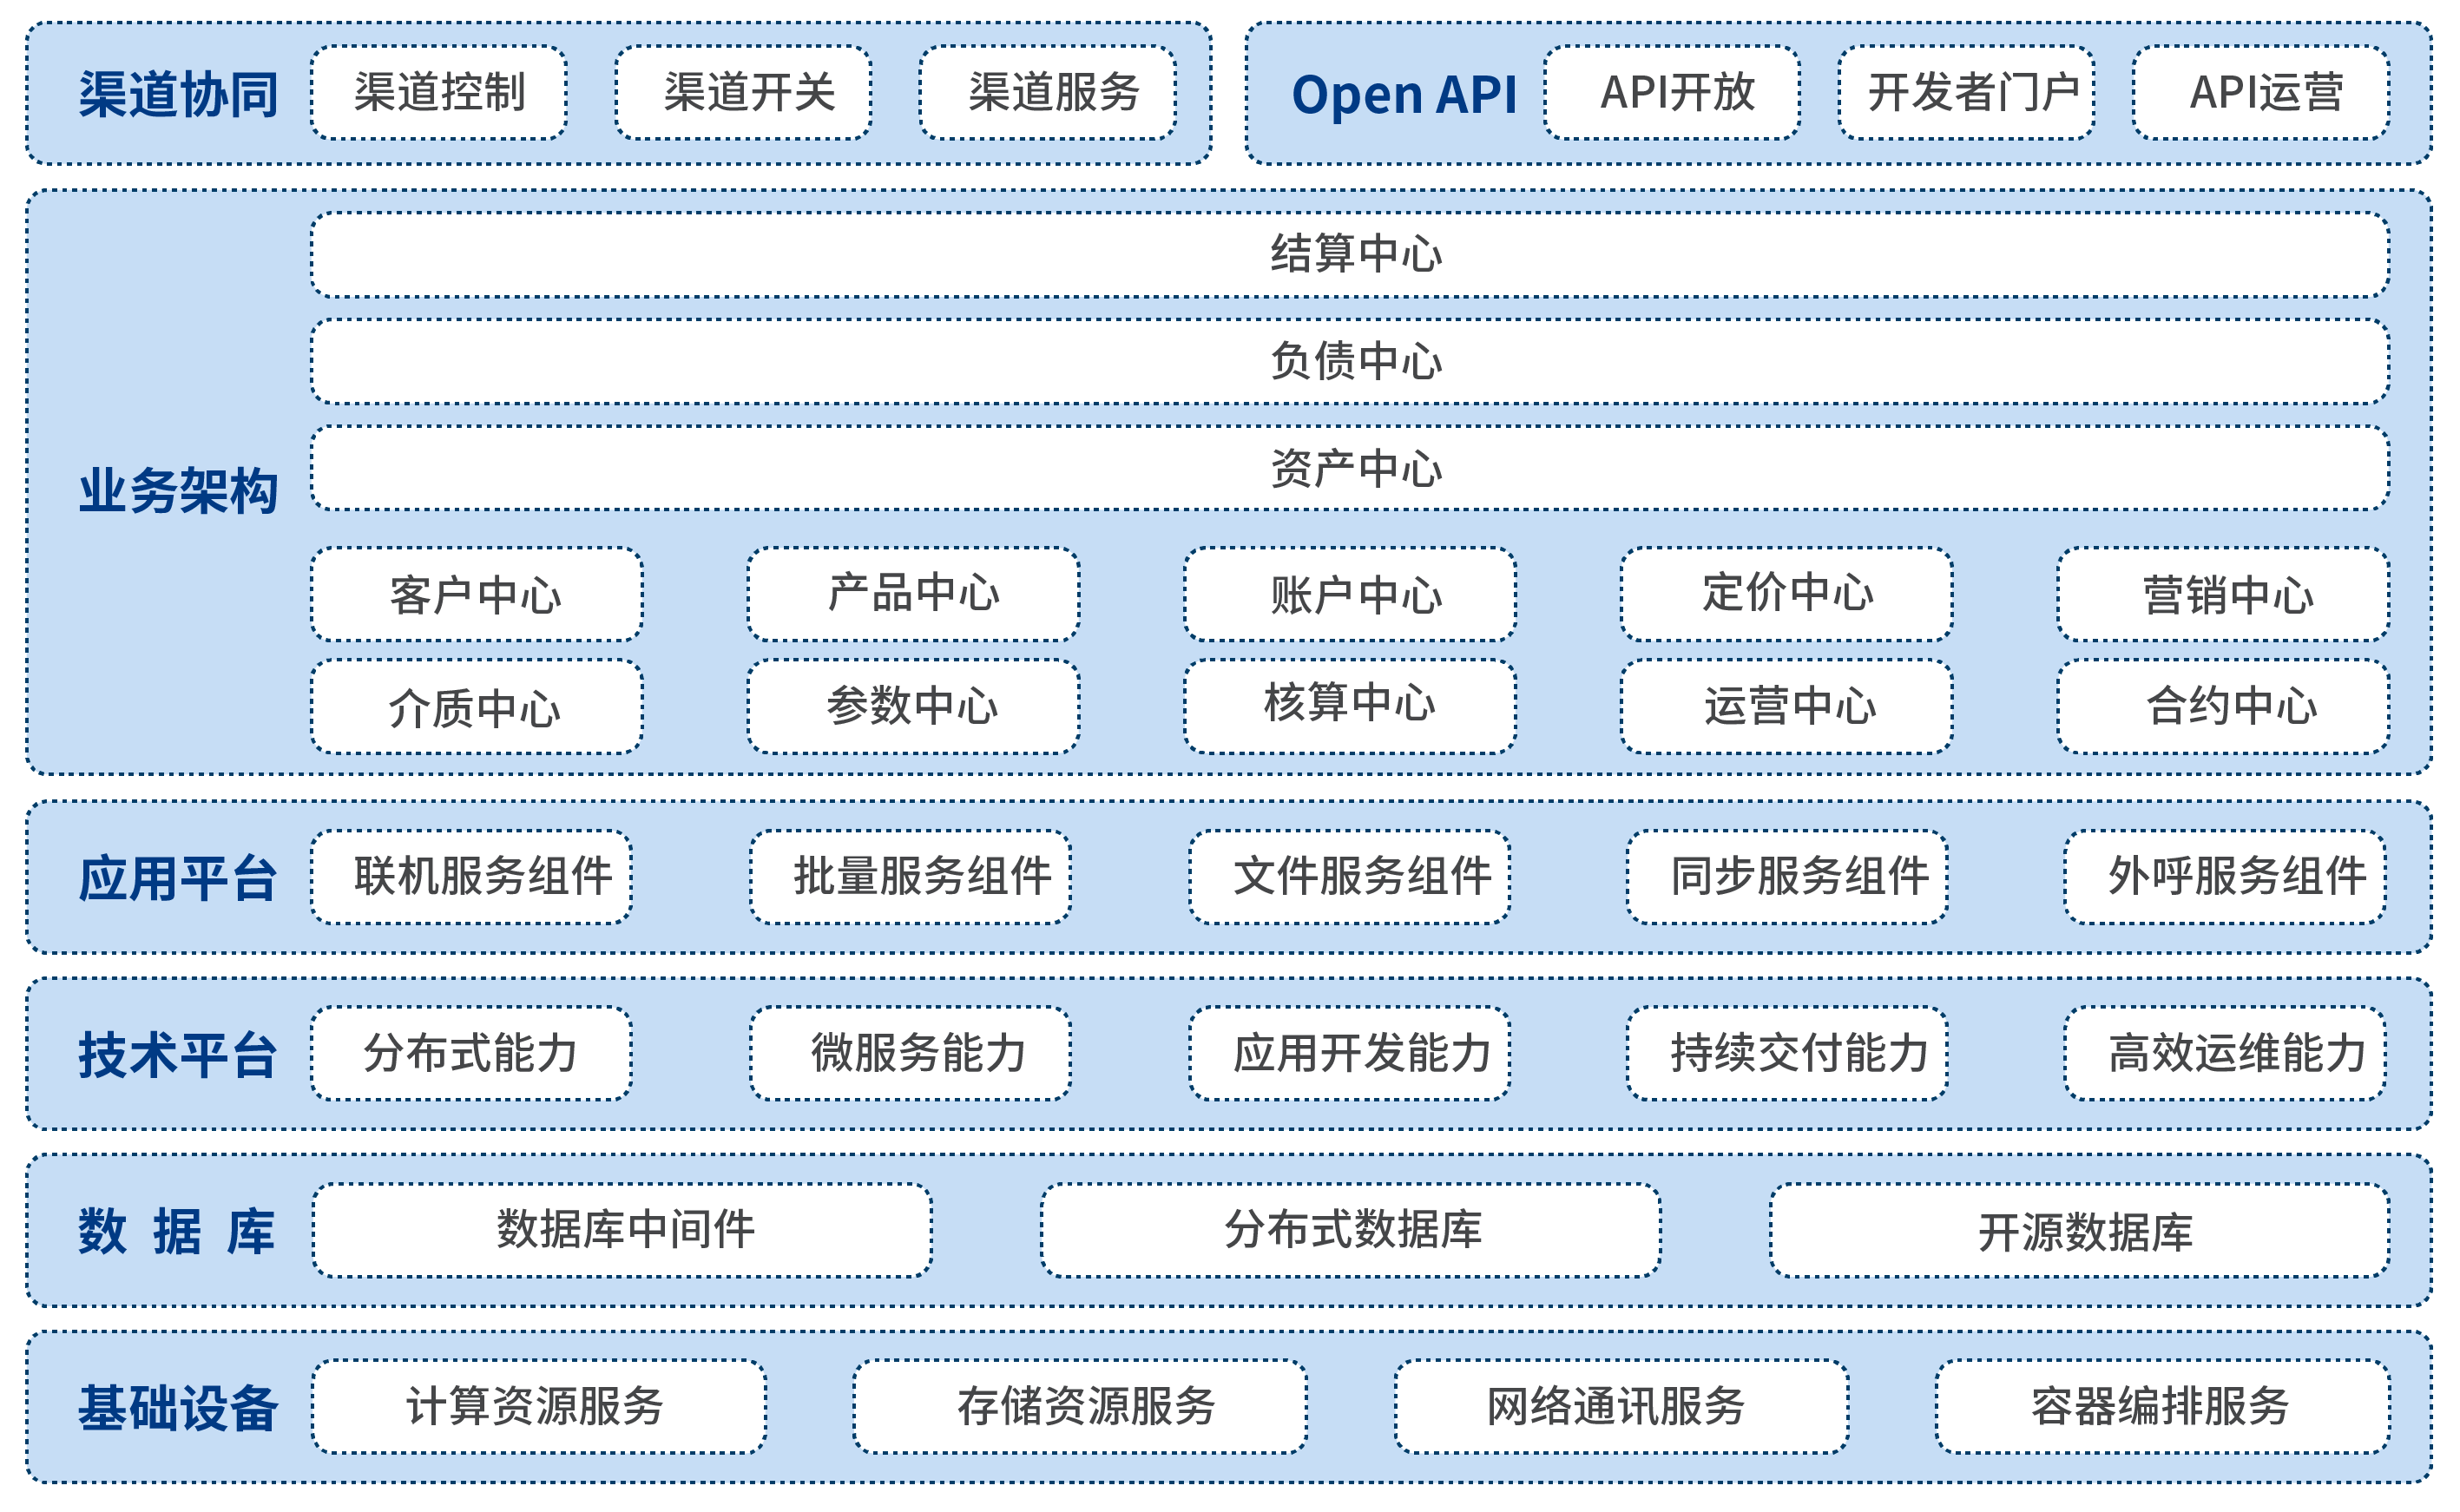Select the 容器编排服务 box

pyautogui.click(x=2163, y=1407)
